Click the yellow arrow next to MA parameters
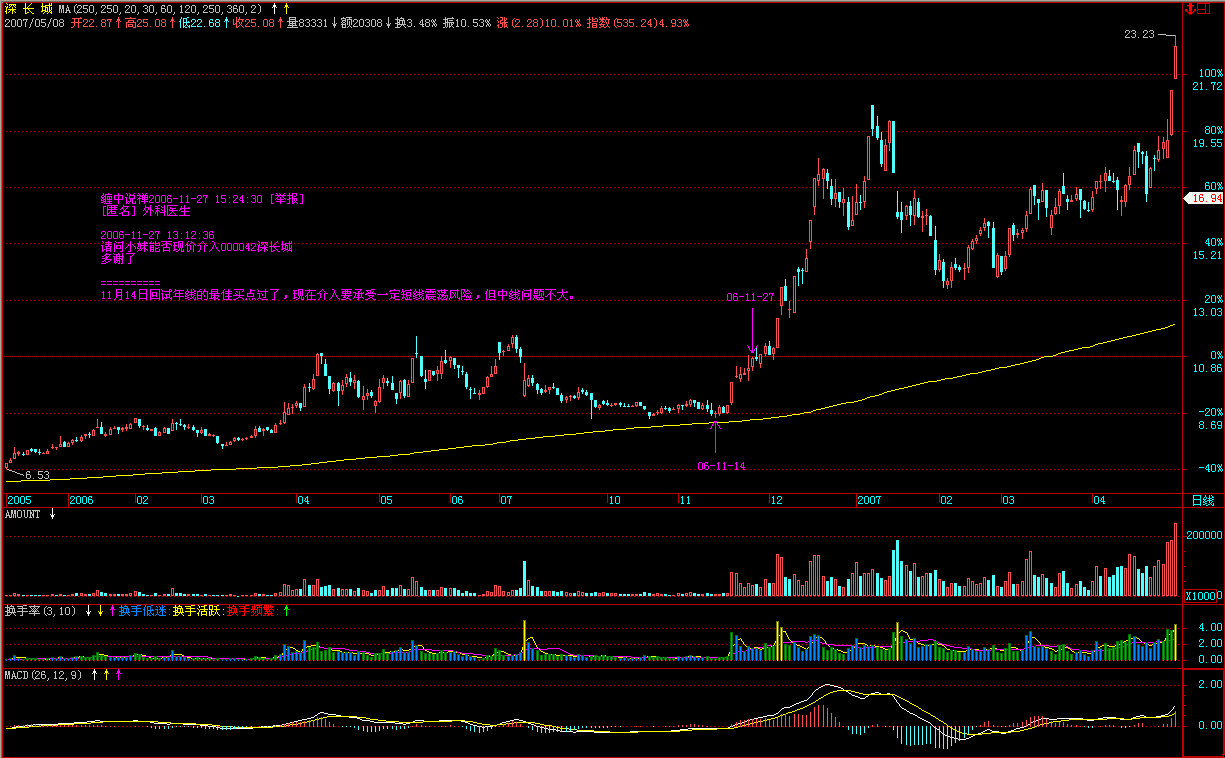Image resolution: width=1225 pixels, height=758 pixels. tap(286, 8)
